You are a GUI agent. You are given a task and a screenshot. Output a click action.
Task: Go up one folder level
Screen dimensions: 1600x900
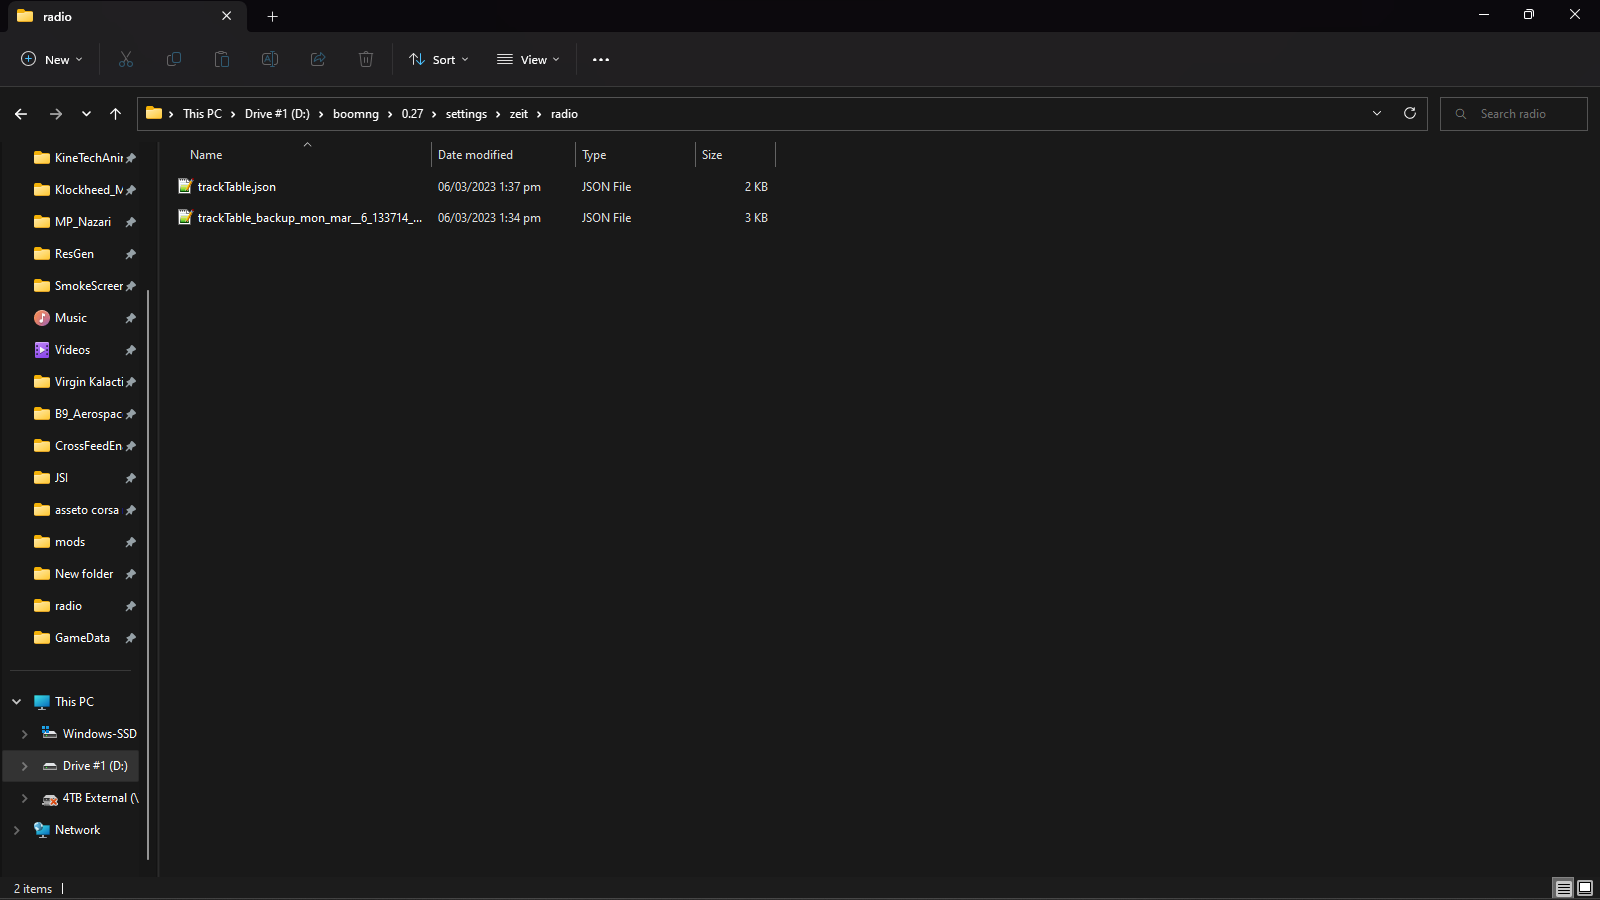[x=116, y=114]
